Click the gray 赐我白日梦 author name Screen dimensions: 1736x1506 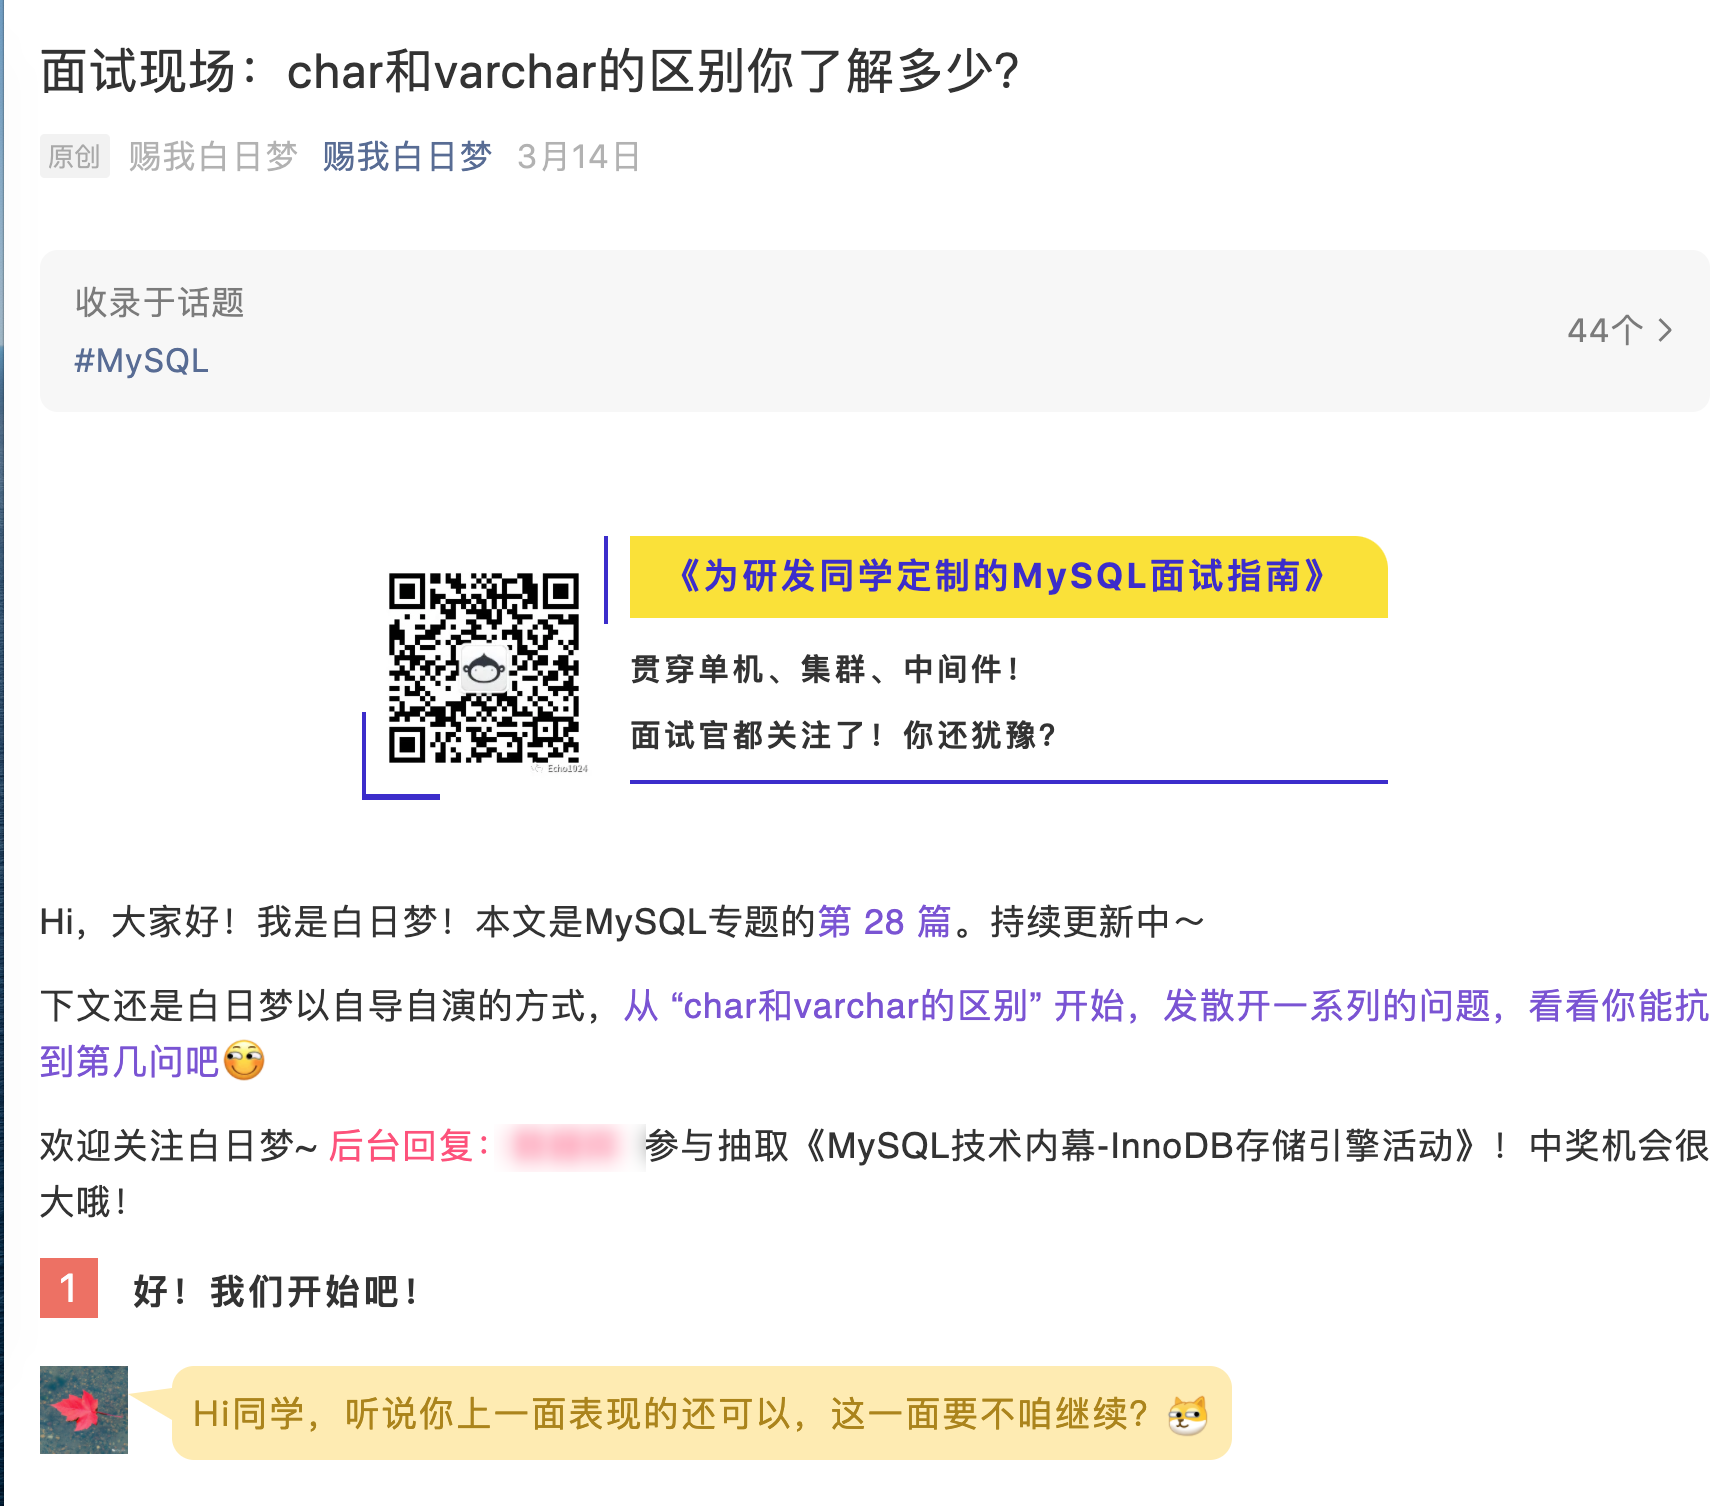(213, 157)
